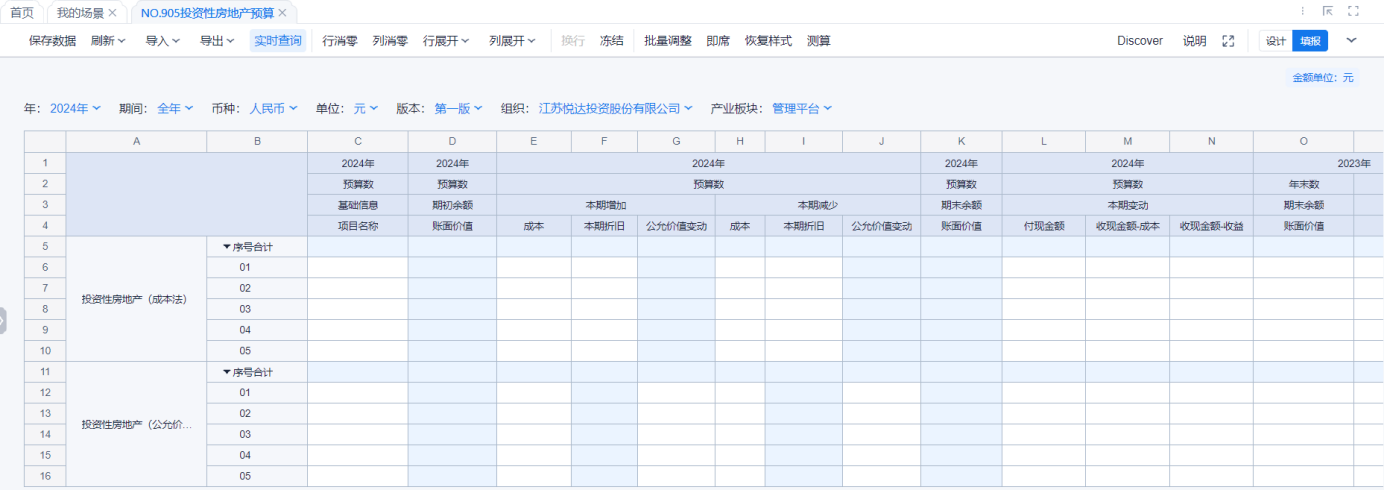Expand the chevron right of 填报 button
The width and height of the screenshot is (1384, 490).
click(x=1352, y=41)
